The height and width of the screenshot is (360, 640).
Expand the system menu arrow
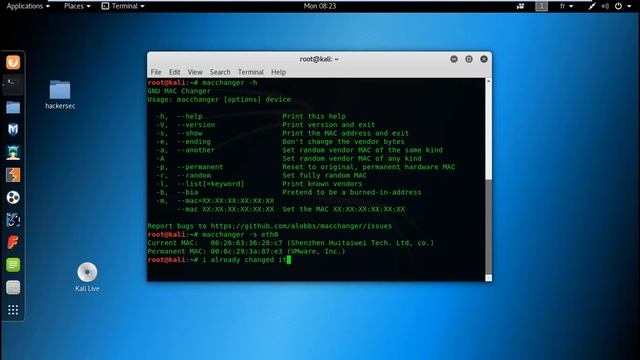(629, 6)
